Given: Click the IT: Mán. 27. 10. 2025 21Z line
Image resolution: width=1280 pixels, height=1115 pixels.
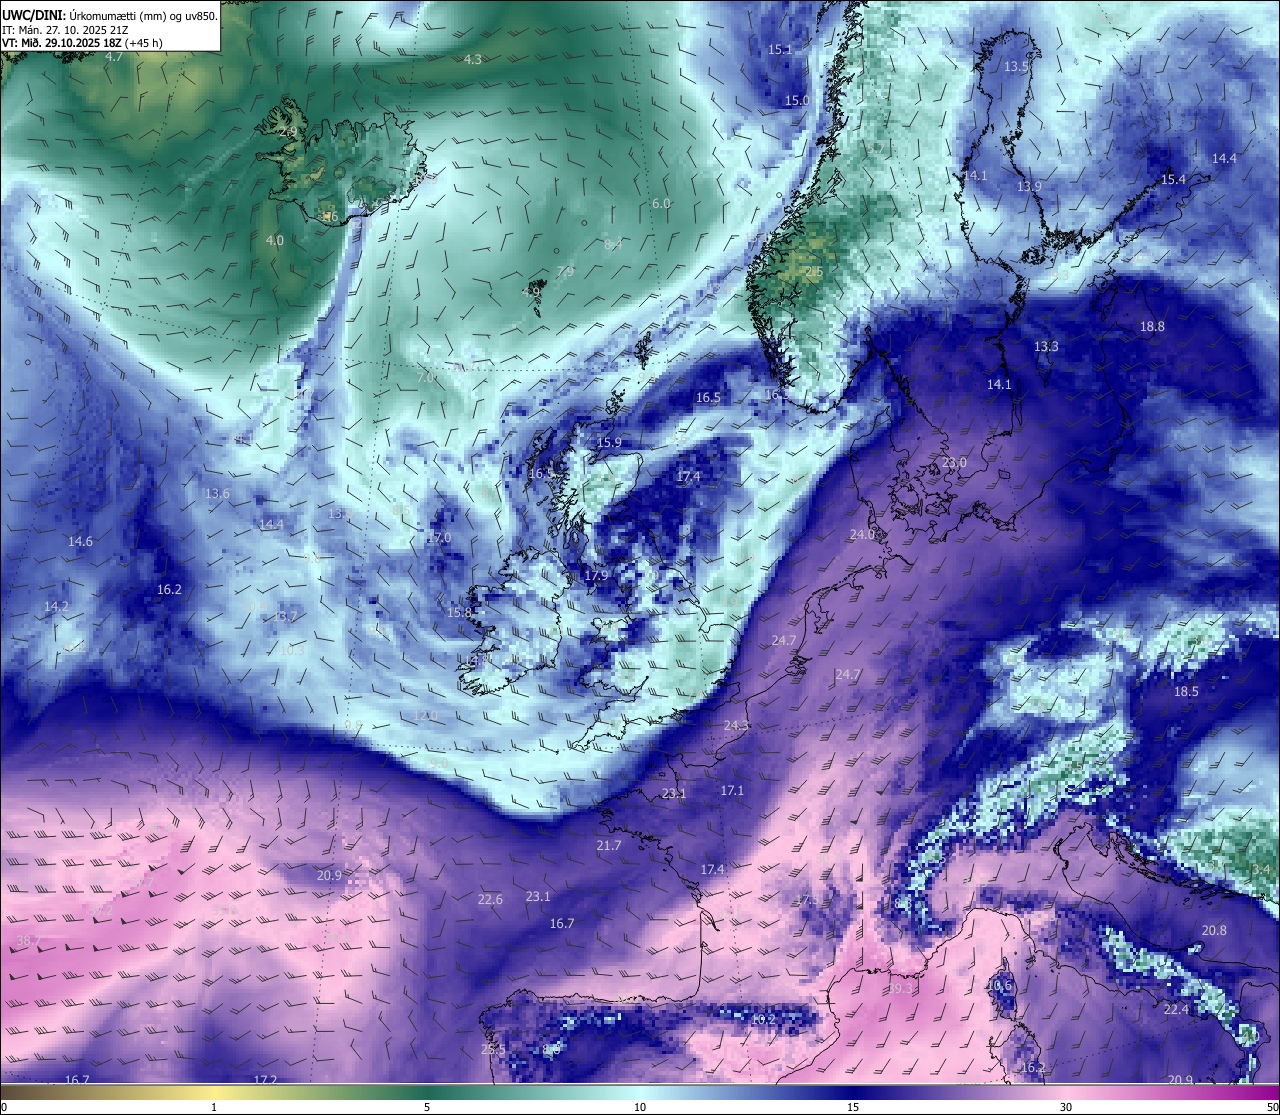Looking at the screenshot, I should pyautogui.click(x=65, y=29).
